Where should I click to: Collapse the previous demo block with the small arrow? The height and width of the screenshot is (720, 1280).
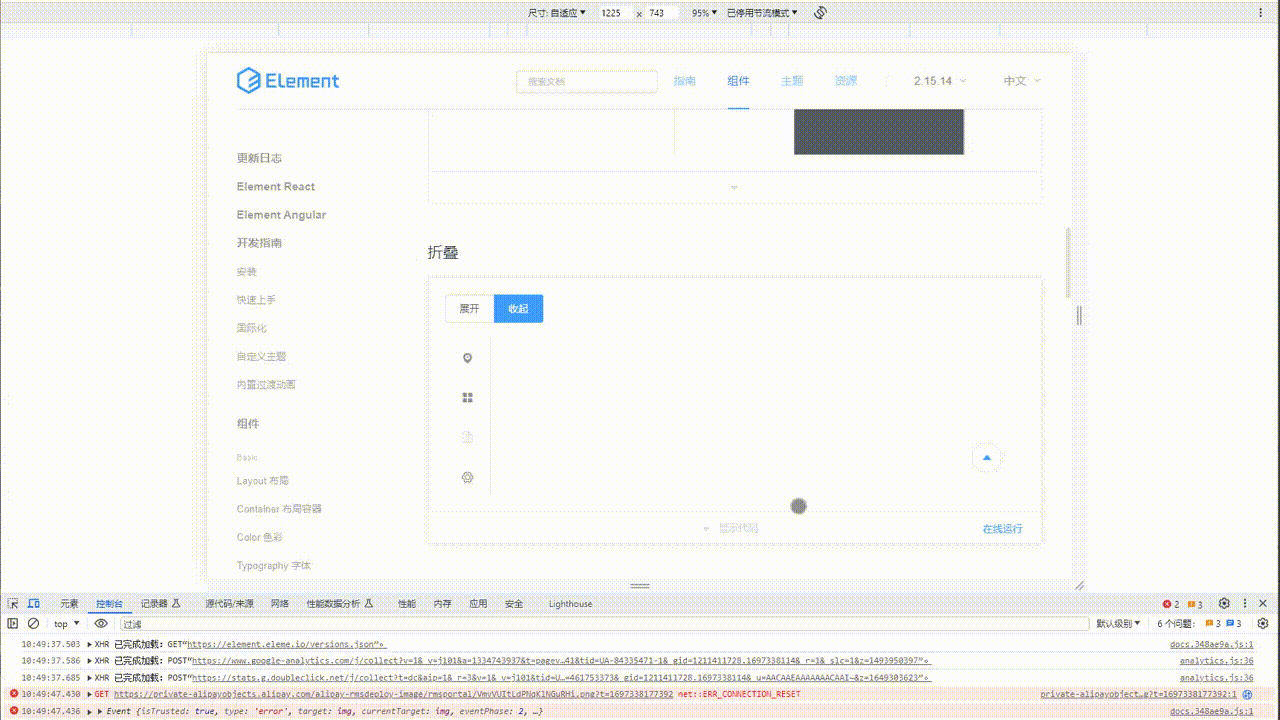click(734, 188)
